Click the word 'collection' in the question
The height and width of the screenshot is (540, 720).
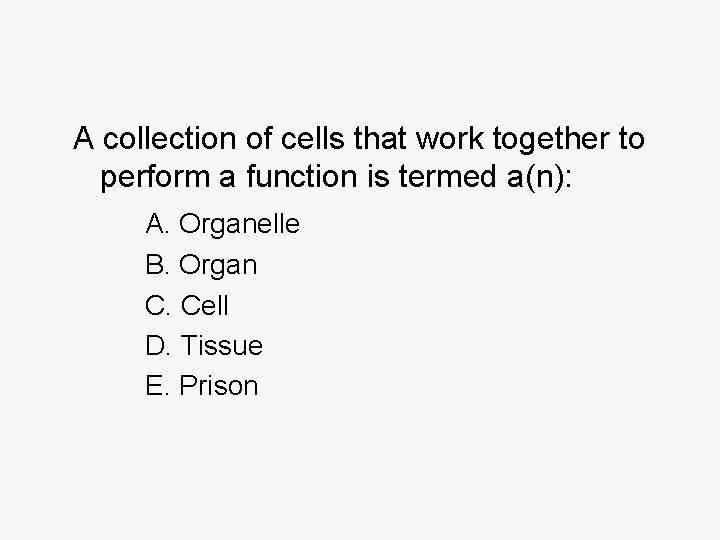click(169, 138)
